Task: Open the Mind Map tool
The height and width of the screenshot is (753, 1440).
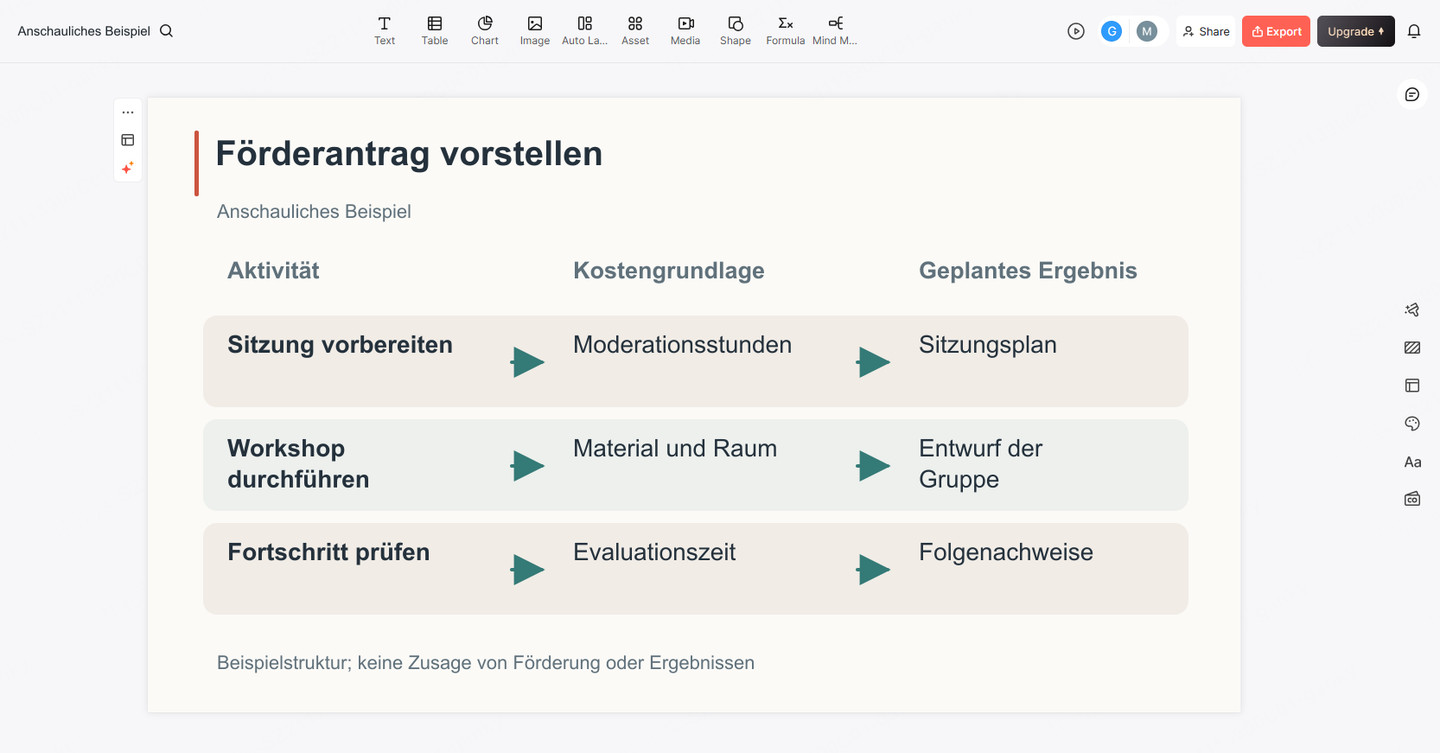Action: coord(835,31)
